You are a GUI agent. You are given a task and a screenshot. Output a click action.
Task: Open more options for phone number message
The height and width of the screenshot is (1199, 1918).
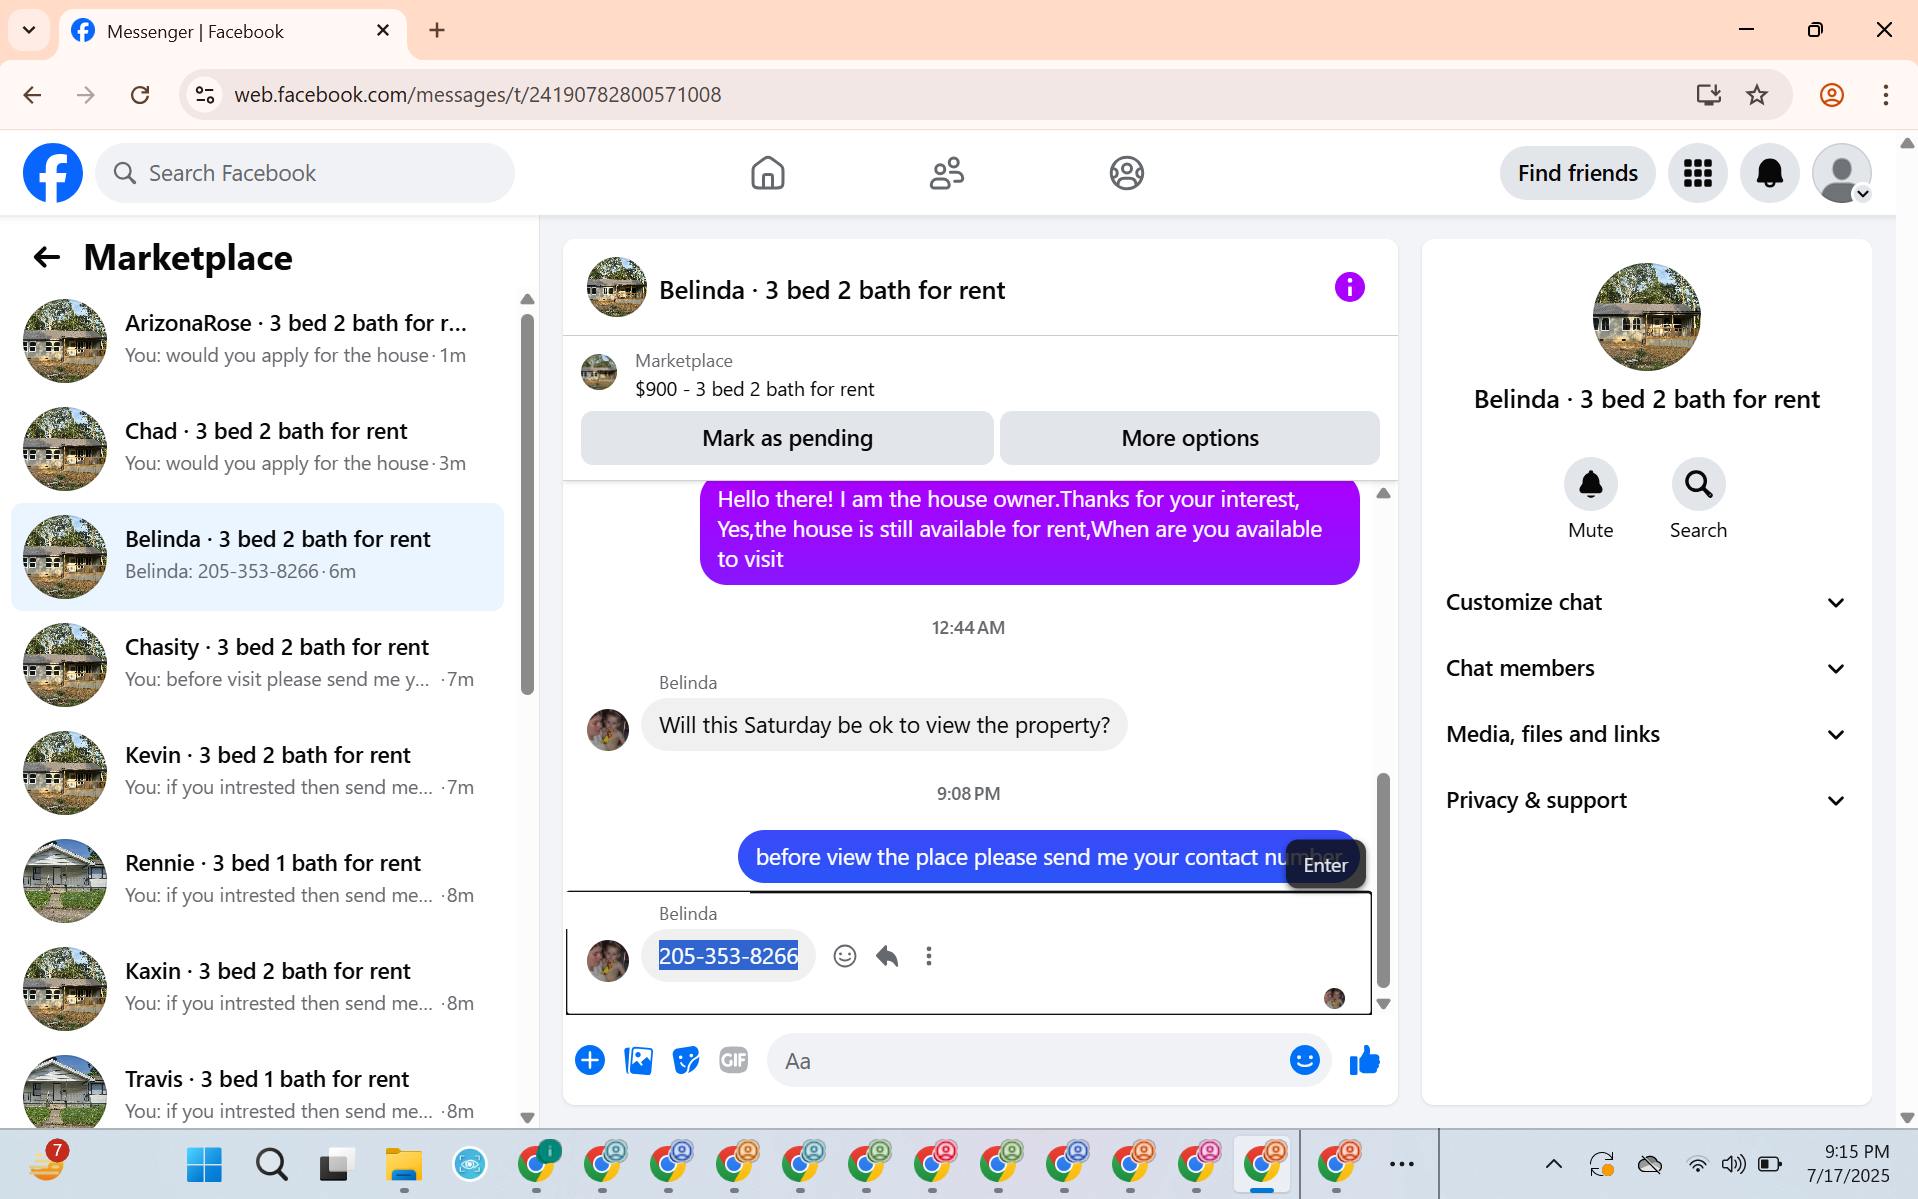pyautogui.click(x=929, y=956)
